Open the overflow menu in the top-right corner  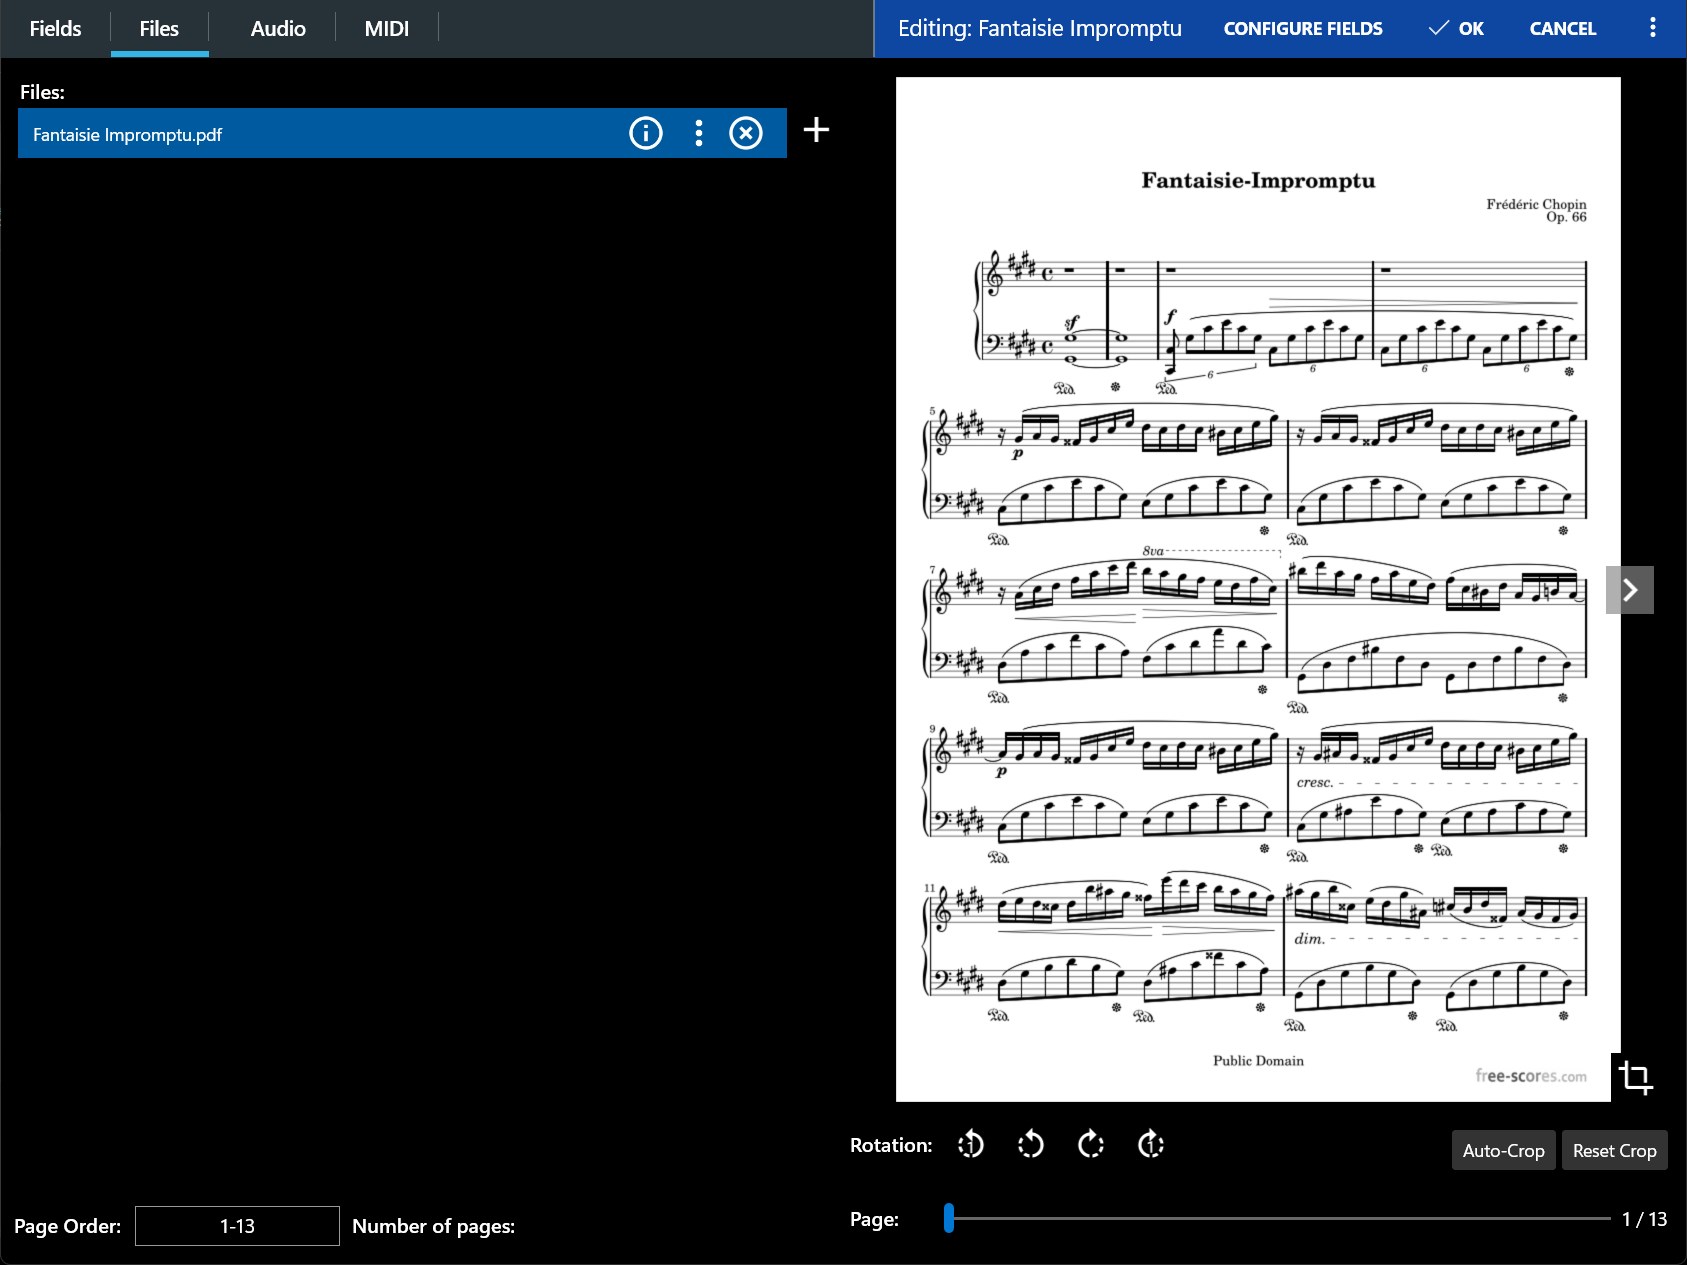[1652, 28]
